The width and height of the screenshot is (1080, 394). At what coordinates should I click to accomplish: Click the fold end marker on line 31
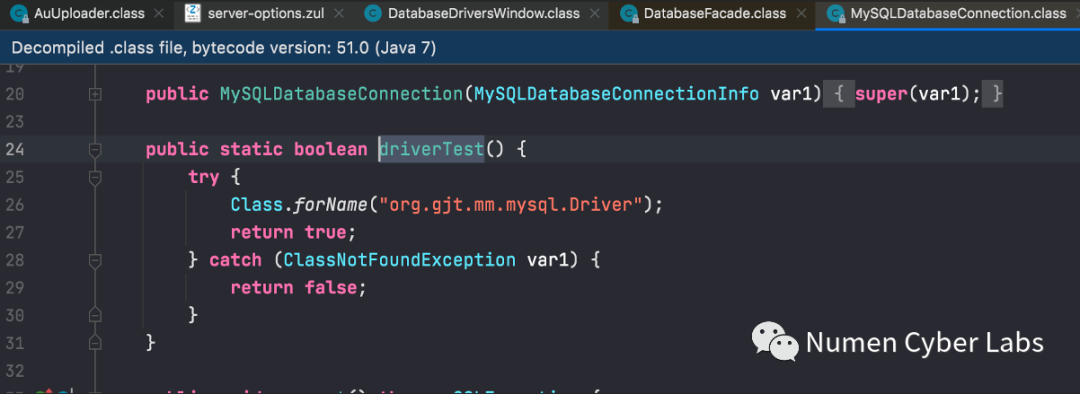coord(95,342)
